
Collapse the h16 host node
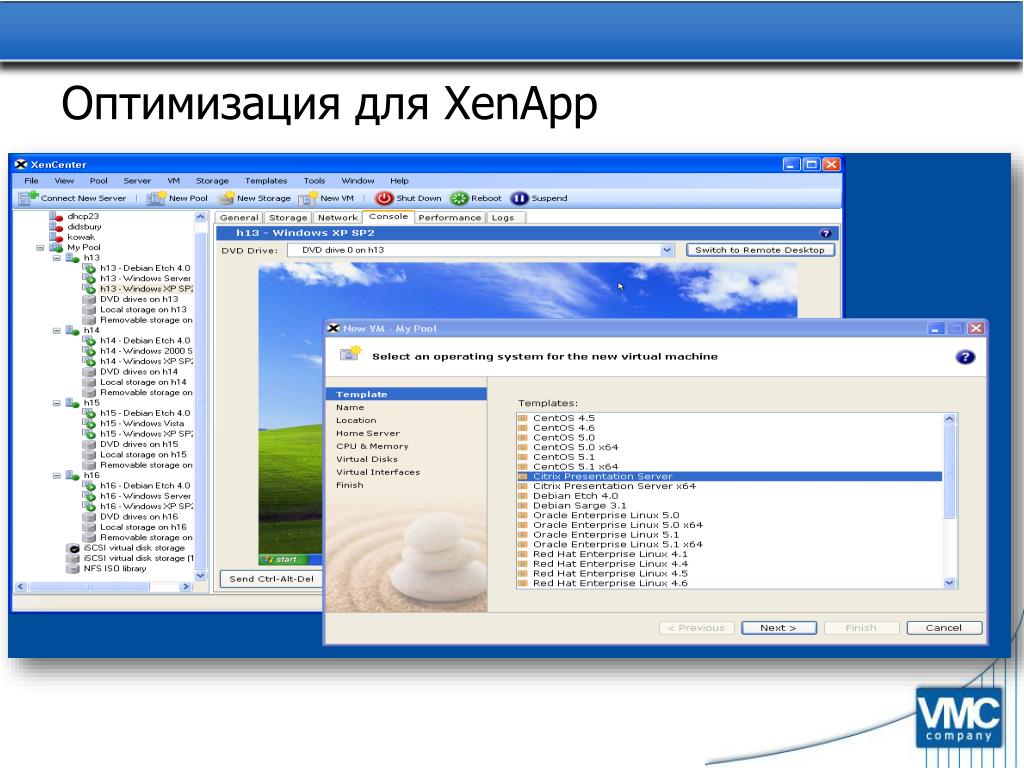coord(57,475)
